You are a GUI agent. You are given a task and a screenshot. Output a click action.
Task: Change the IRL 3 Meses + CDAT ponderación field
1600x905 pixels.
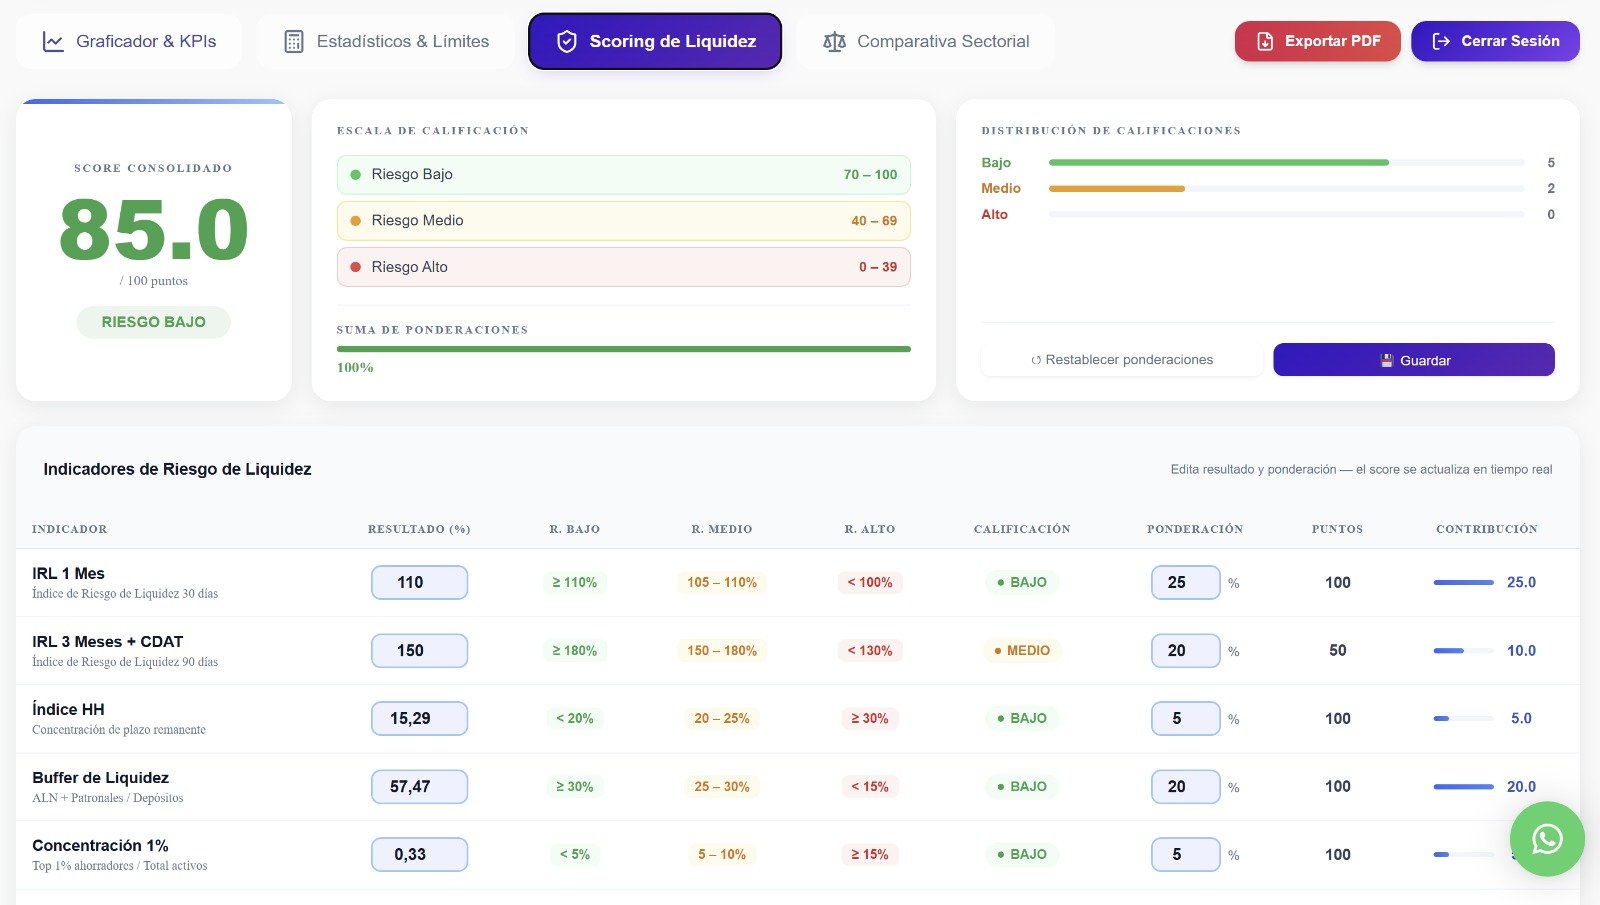tap(1185, 650)
